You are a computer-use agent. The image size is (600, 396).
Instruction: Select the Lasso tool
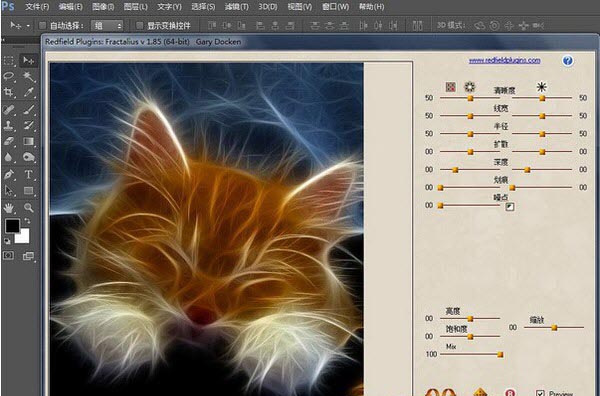pos(8,76)
